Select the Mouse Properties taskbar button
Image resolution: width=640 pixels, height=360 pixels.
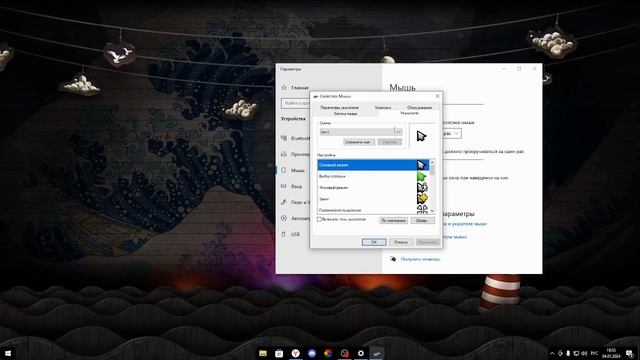pos(377,353)
